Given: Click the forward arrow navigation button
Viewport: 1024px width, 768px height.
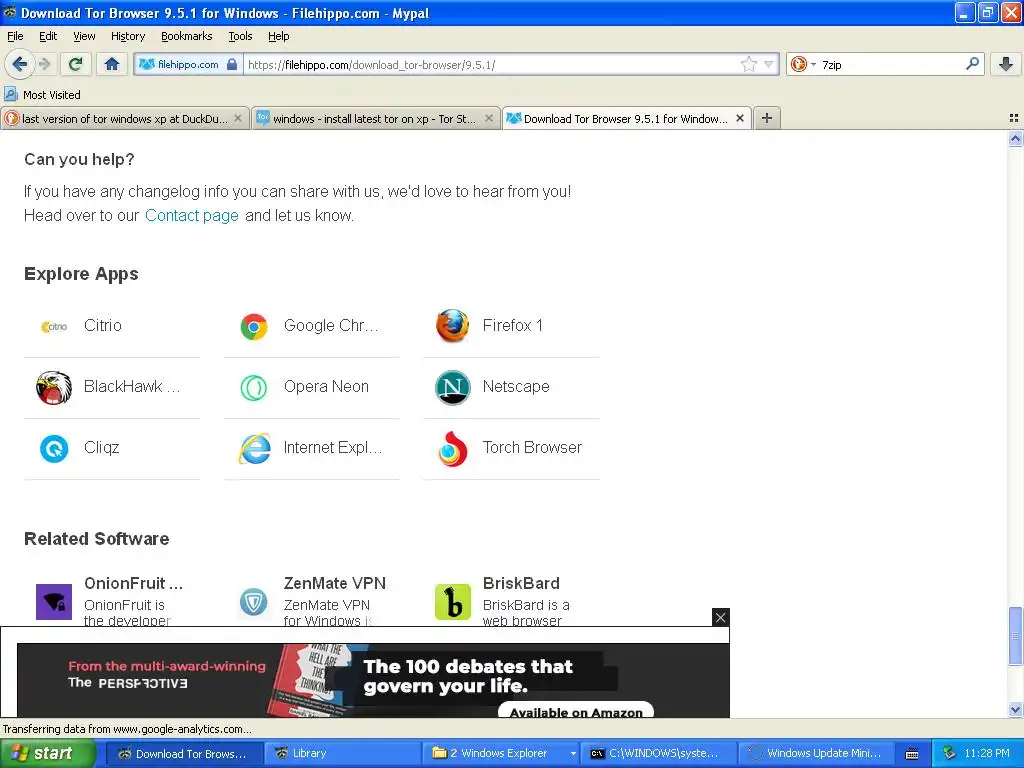Looking at the screenshot, I should coord(44,64).
